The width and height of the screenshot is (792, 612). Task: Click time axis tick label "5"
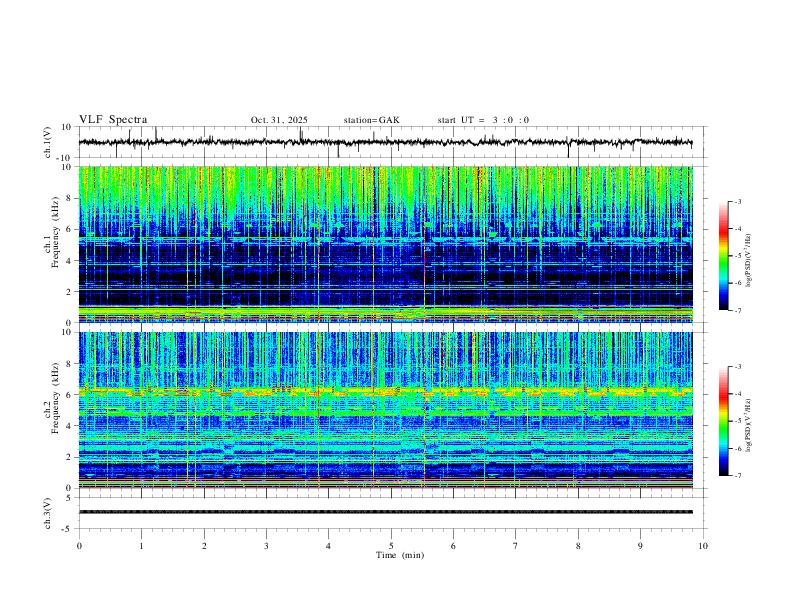point(391,546)
